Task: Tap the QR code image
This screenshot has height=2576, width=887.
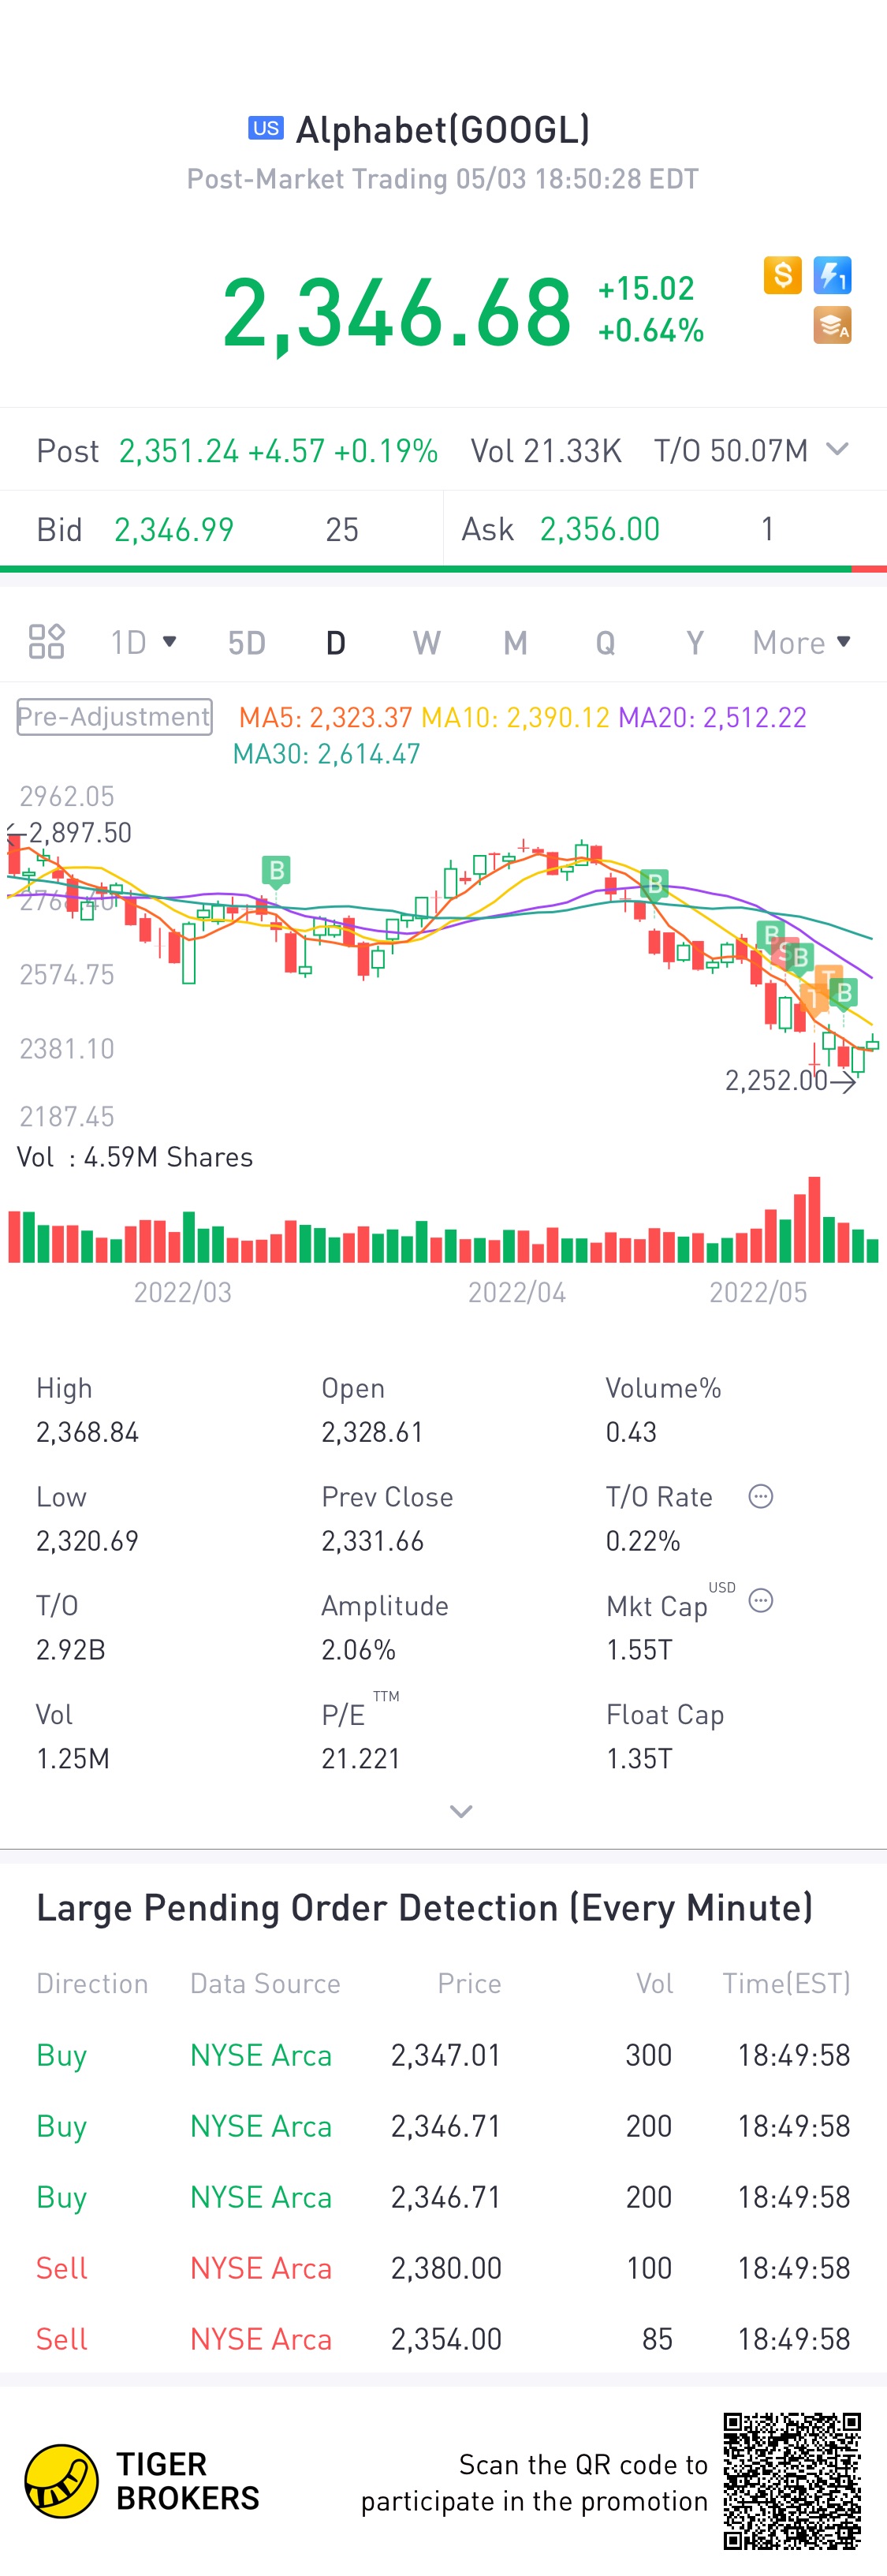Action: tap(792, 2481)
